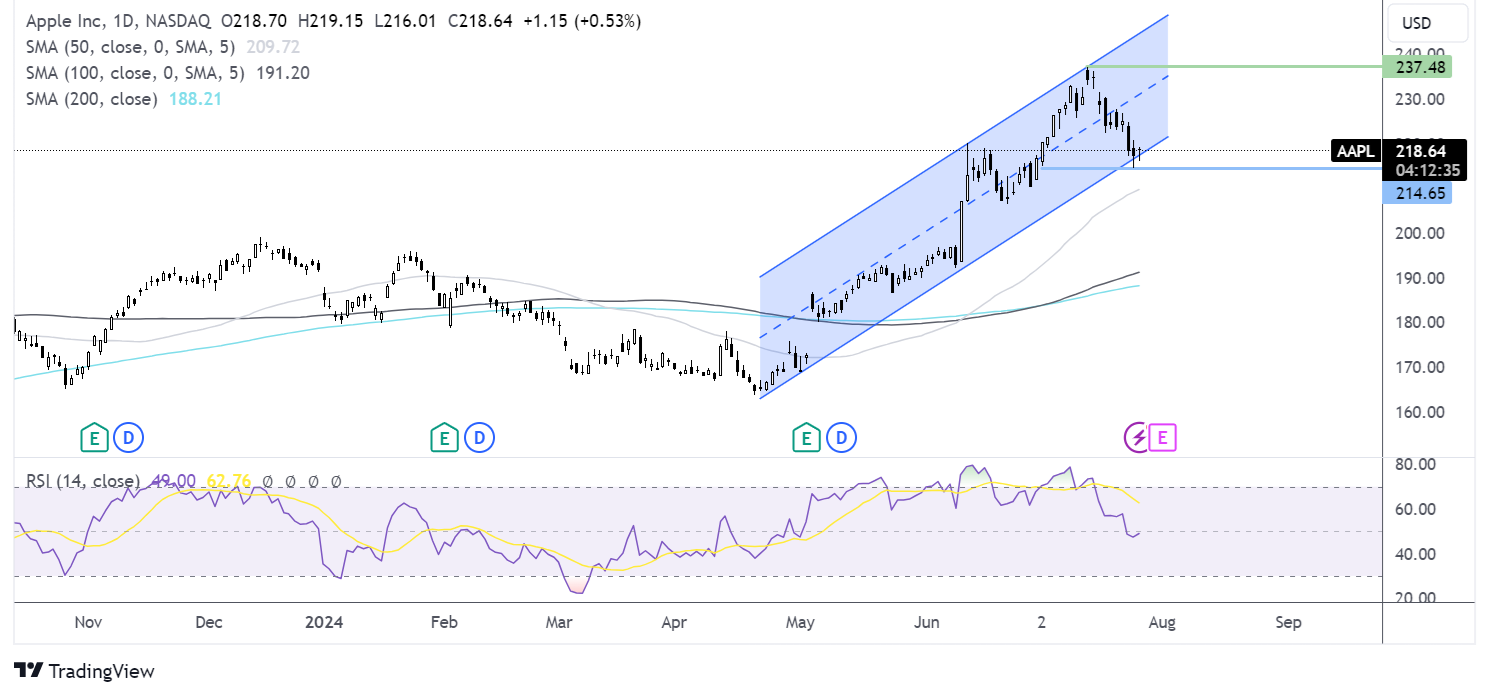This screenshot has width=1490, height=697.
Task: Click the Feb label on the time axis
Action: (x=444, y=622)
